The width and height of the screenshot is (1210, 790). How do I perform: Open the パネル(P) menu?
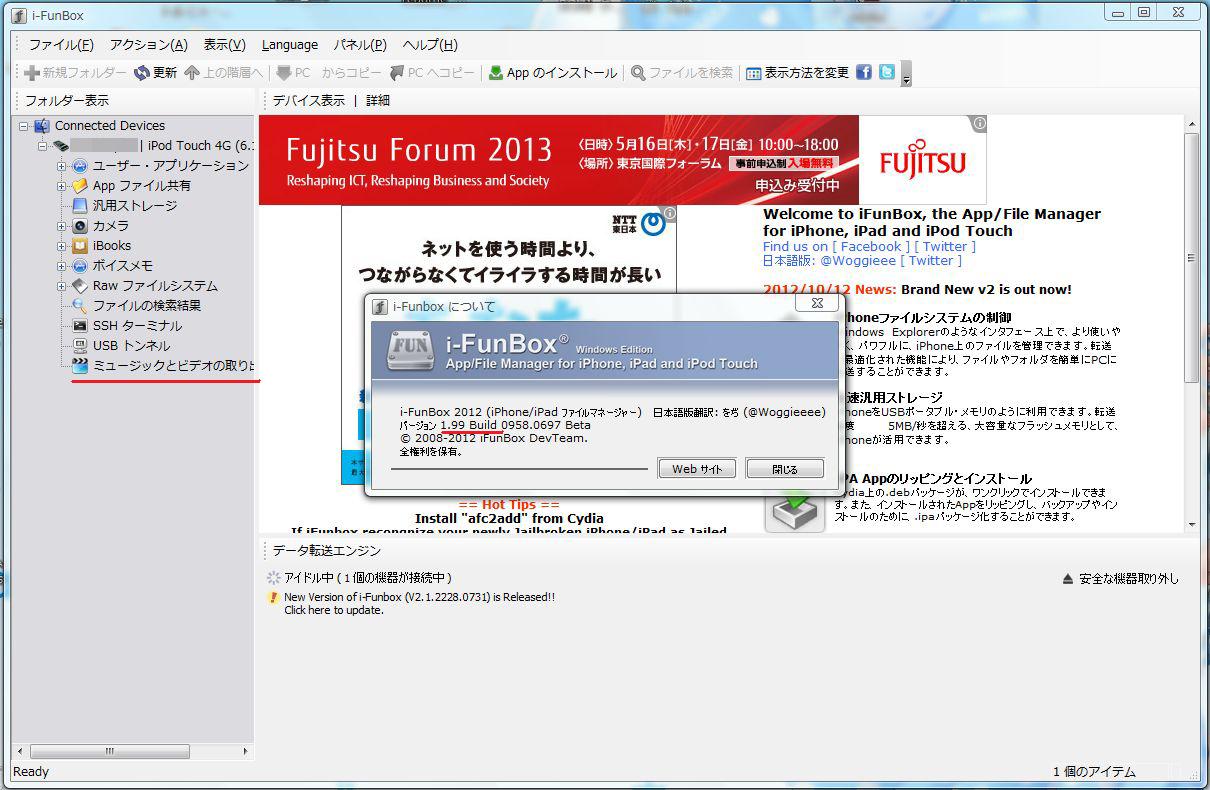(360, 45)
